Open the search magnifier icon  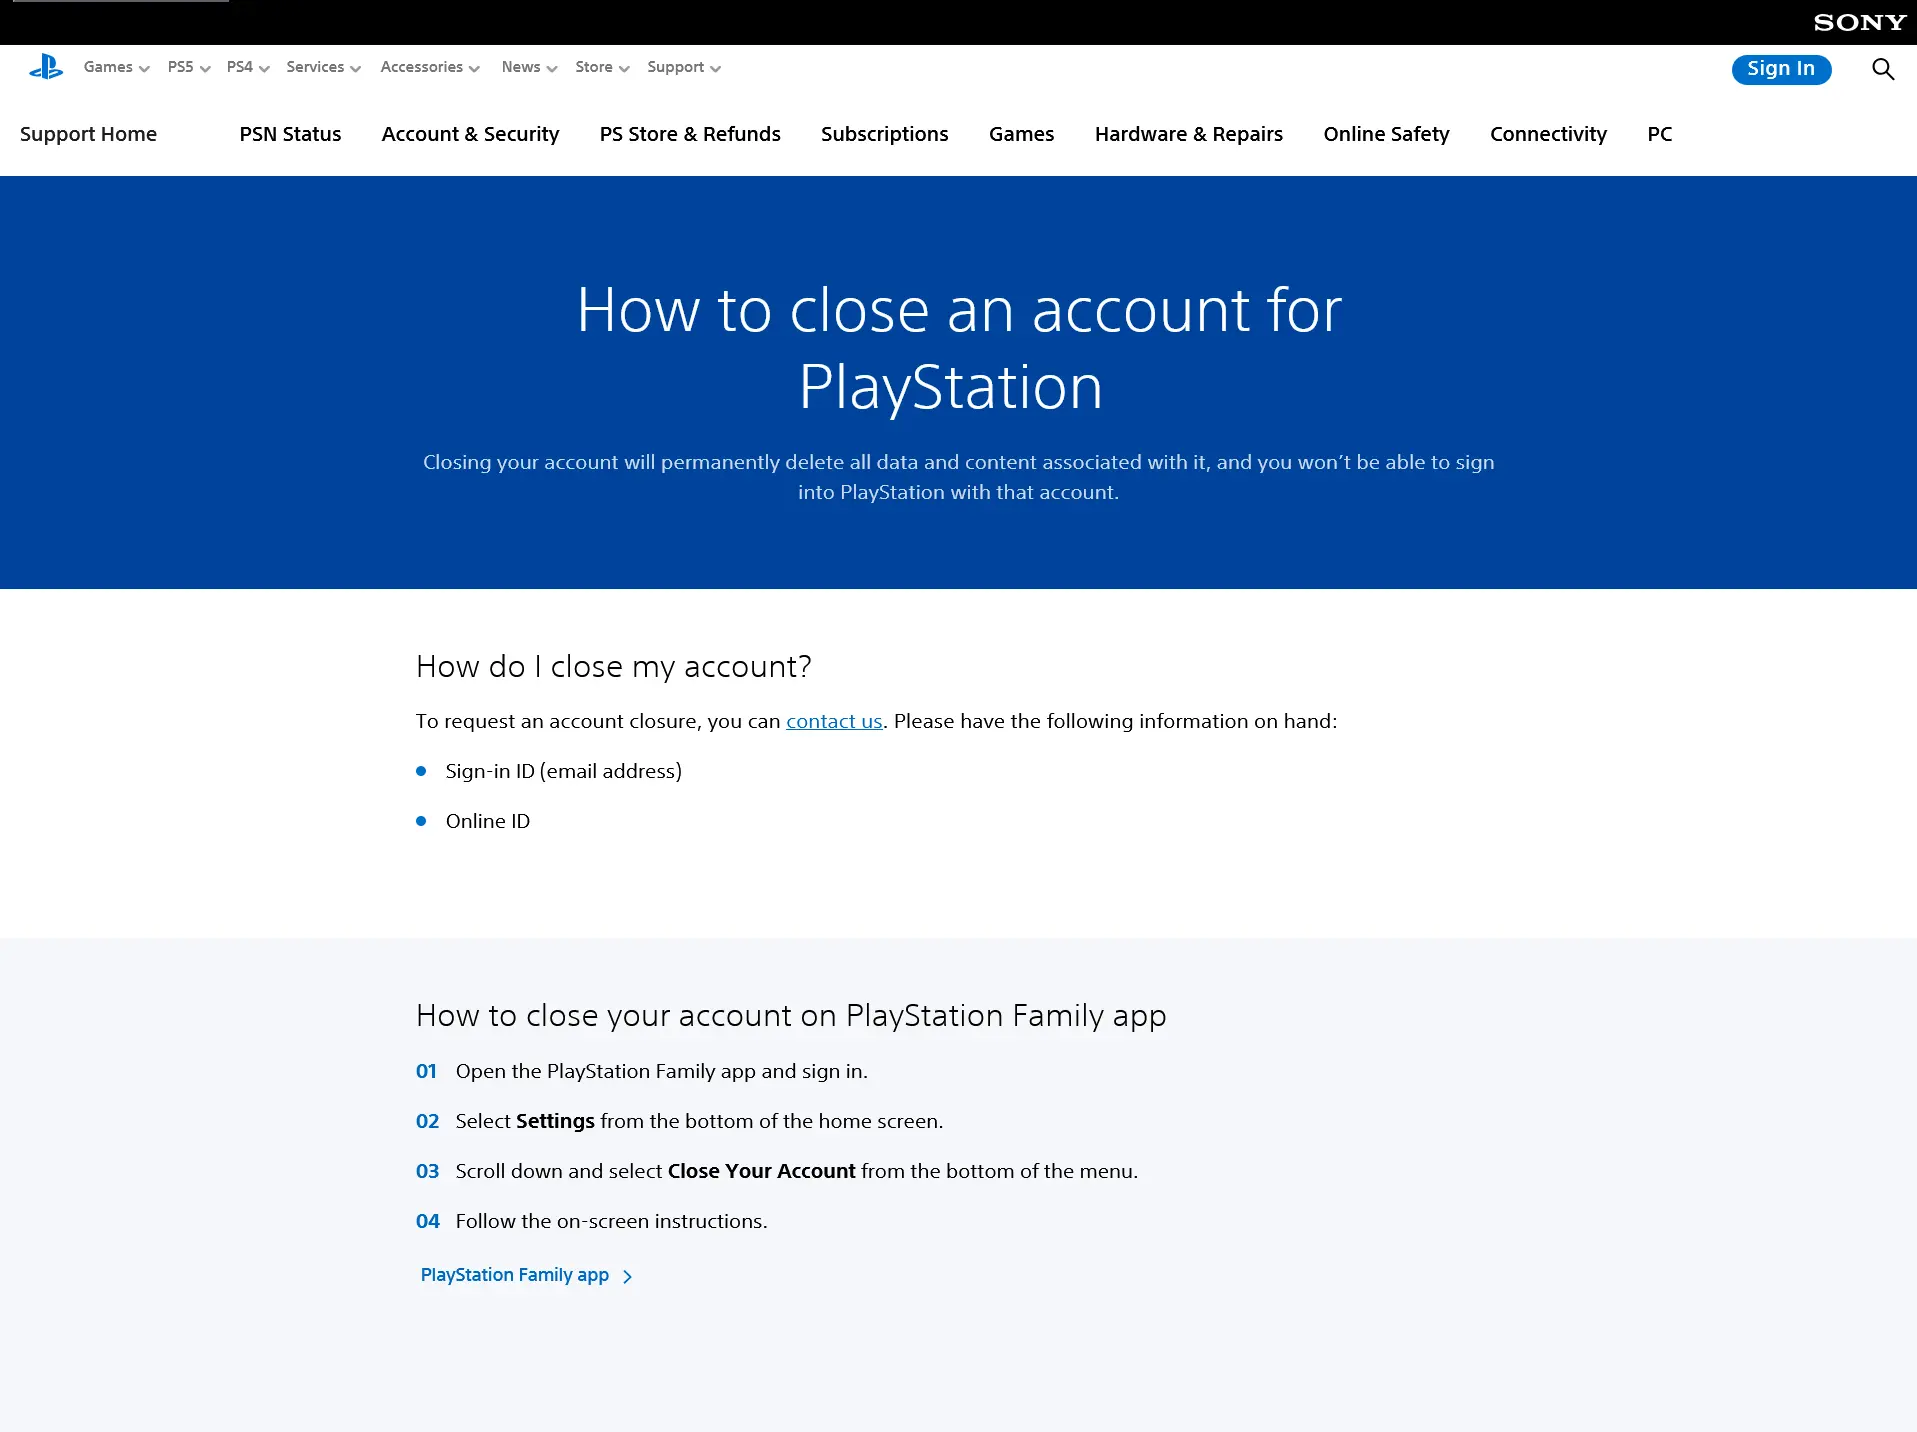click(x=1882, y=69)
